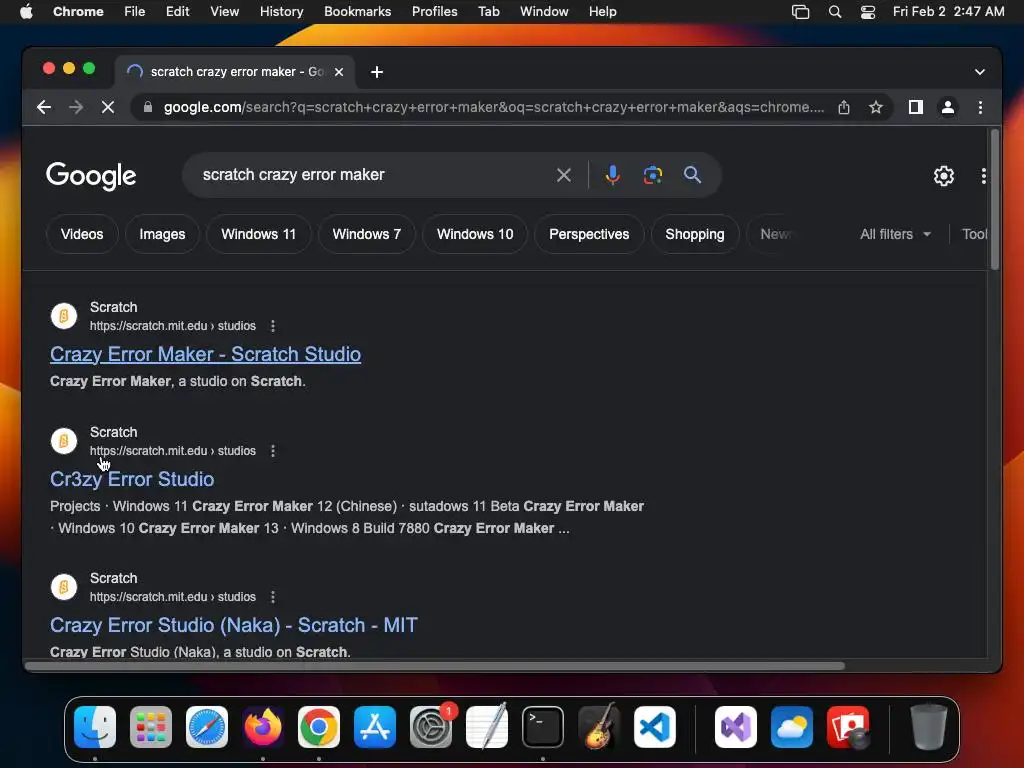The image size is (1024, 768).
Task: Apply the Windows 10 filter chip
Action: tap(475, 234)
